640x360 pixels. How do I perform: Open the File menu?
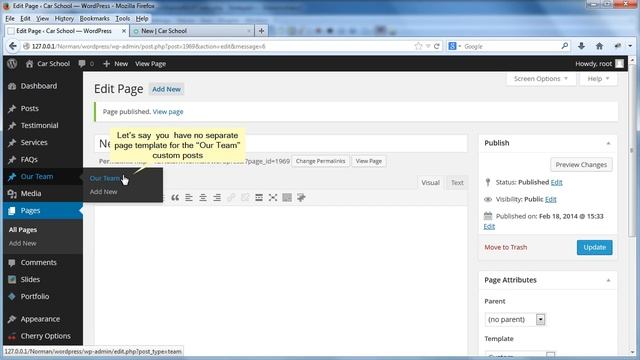pos(10,18)
